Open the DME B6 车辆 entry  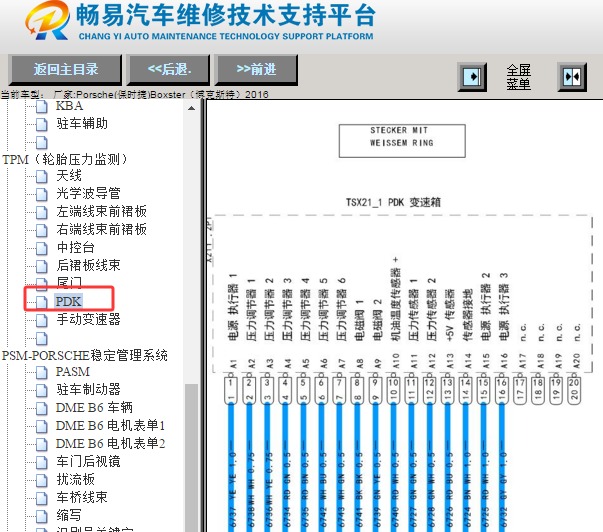coord(94,407)
